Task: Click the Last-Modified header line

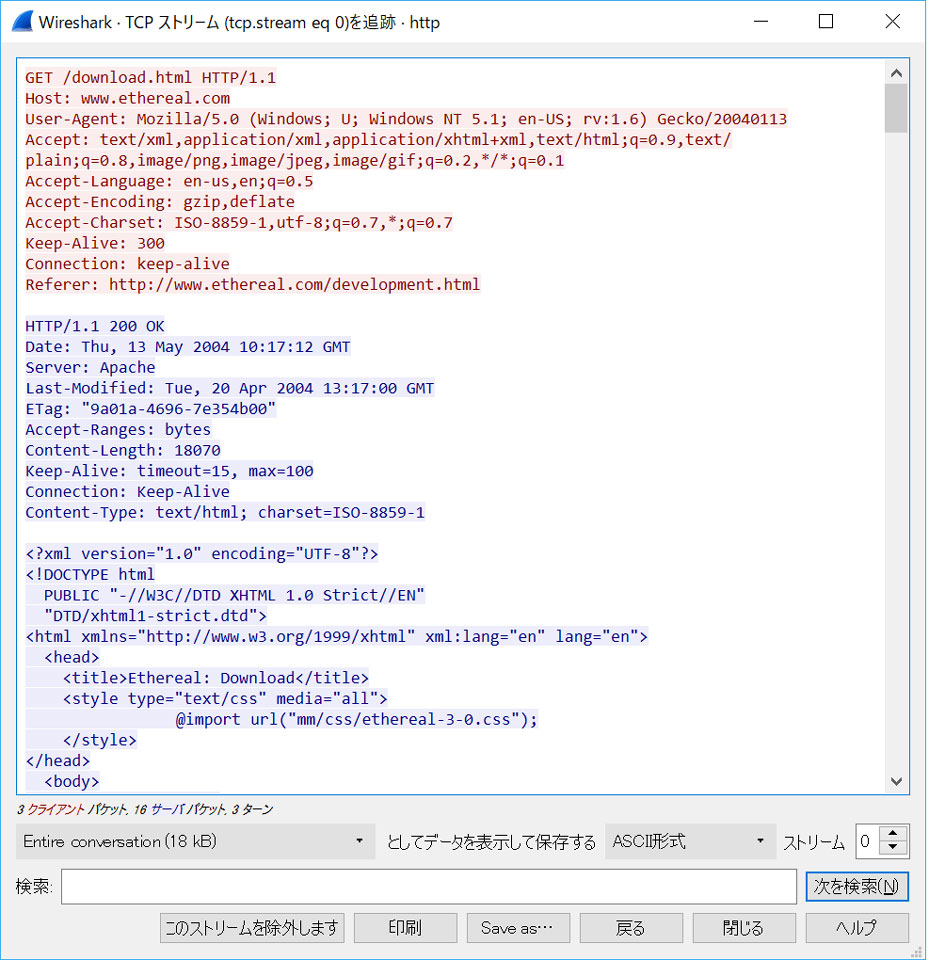Action: 230,388
